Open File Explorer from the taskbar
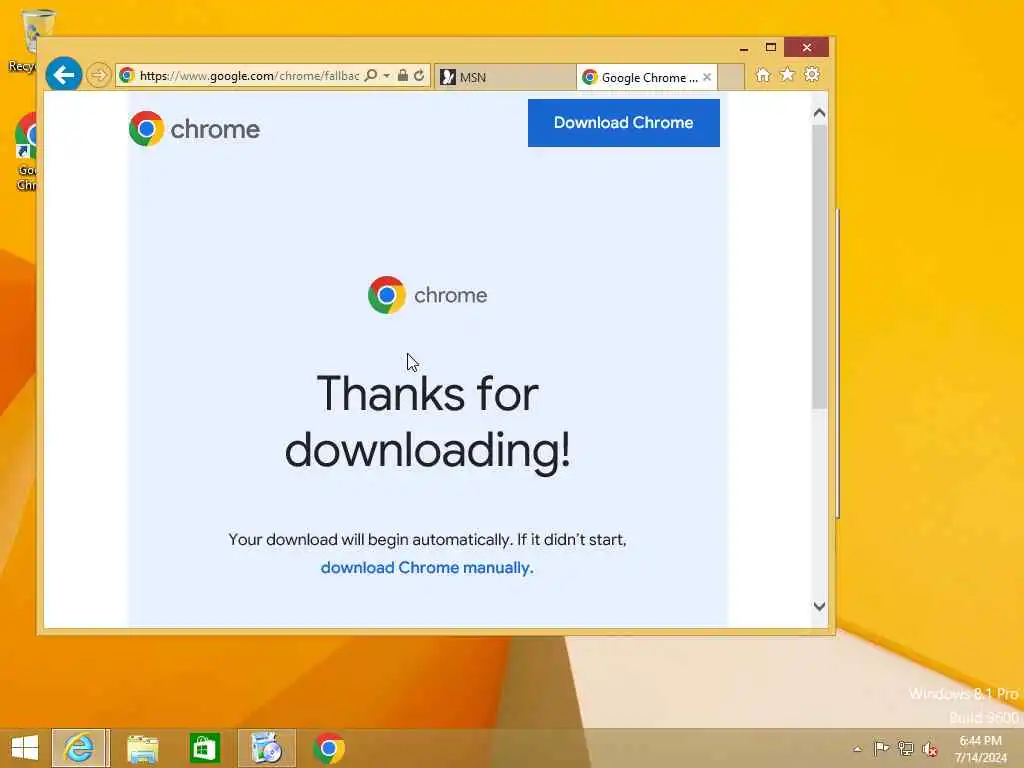Screen dimensions: 1024x768 (142, 748)
